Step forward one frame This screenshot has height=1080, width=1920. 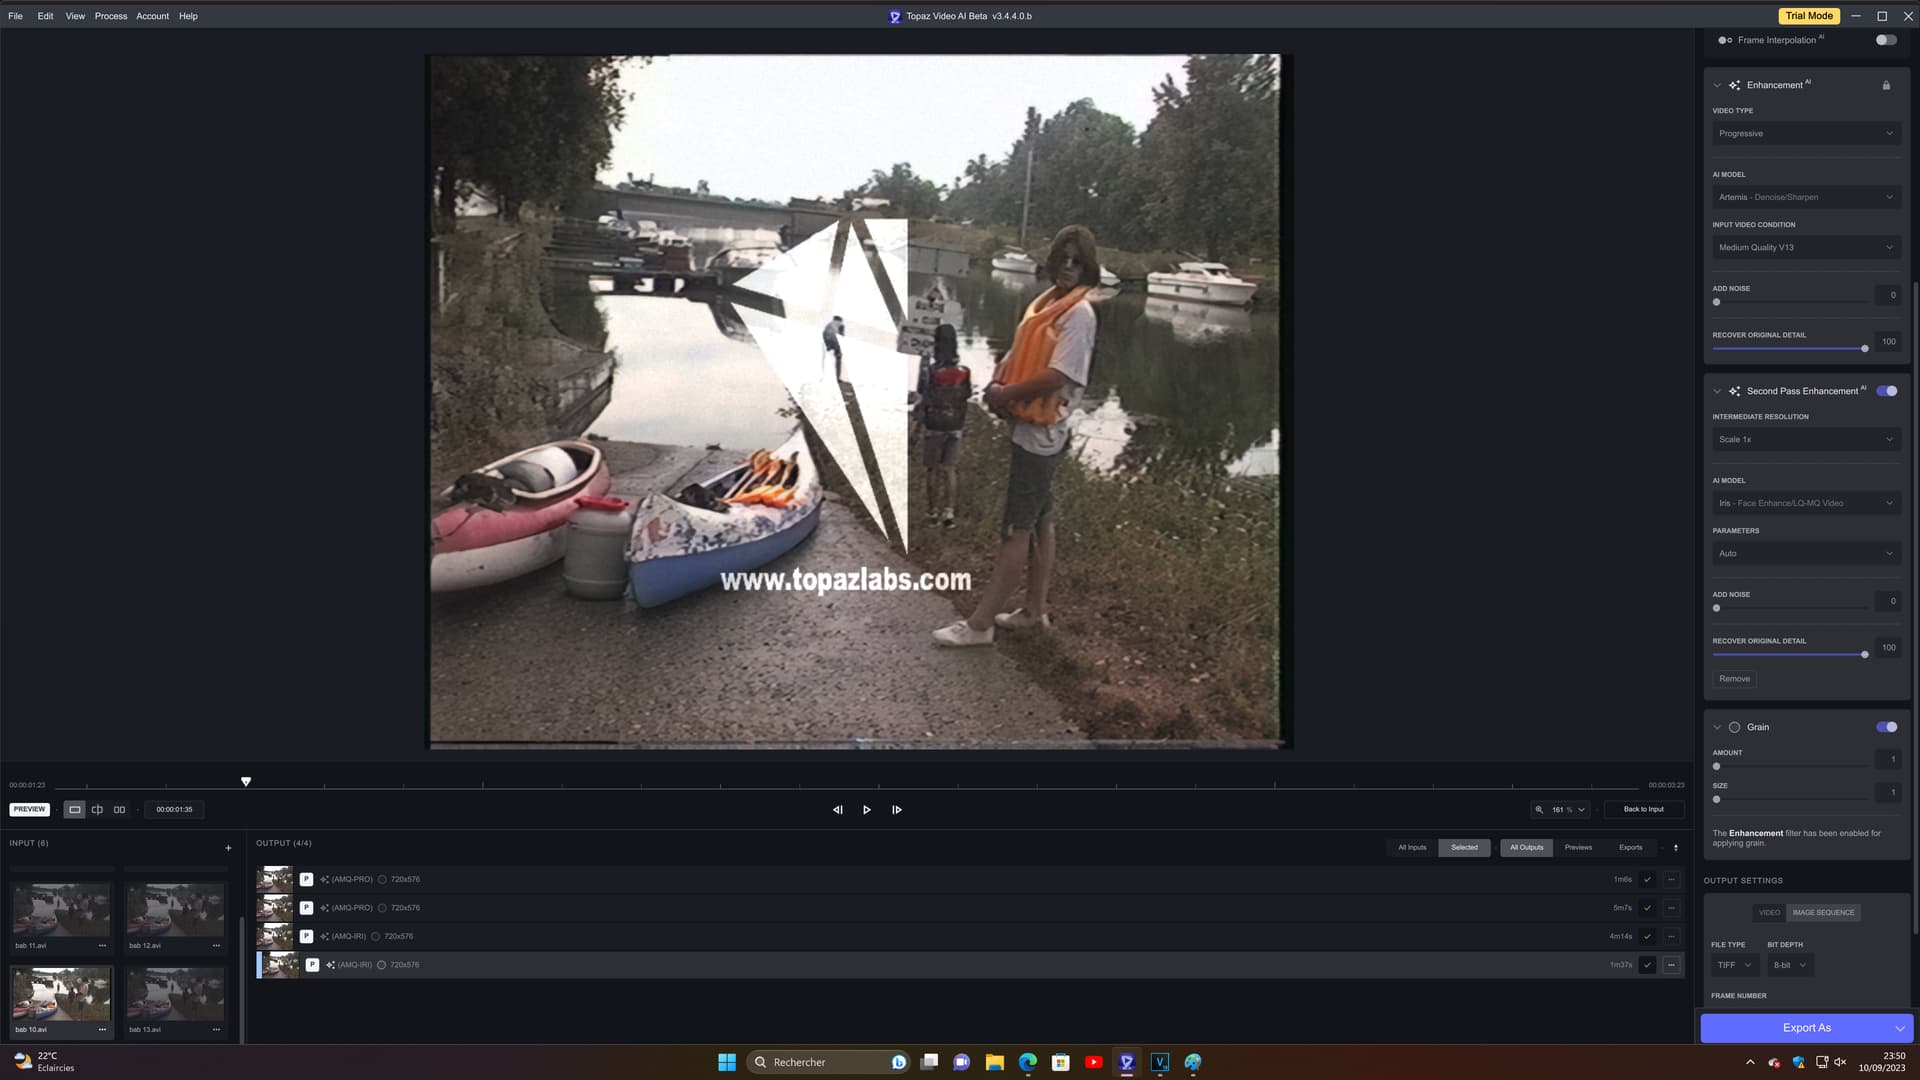pyautogui.click(x=897, y=810)
